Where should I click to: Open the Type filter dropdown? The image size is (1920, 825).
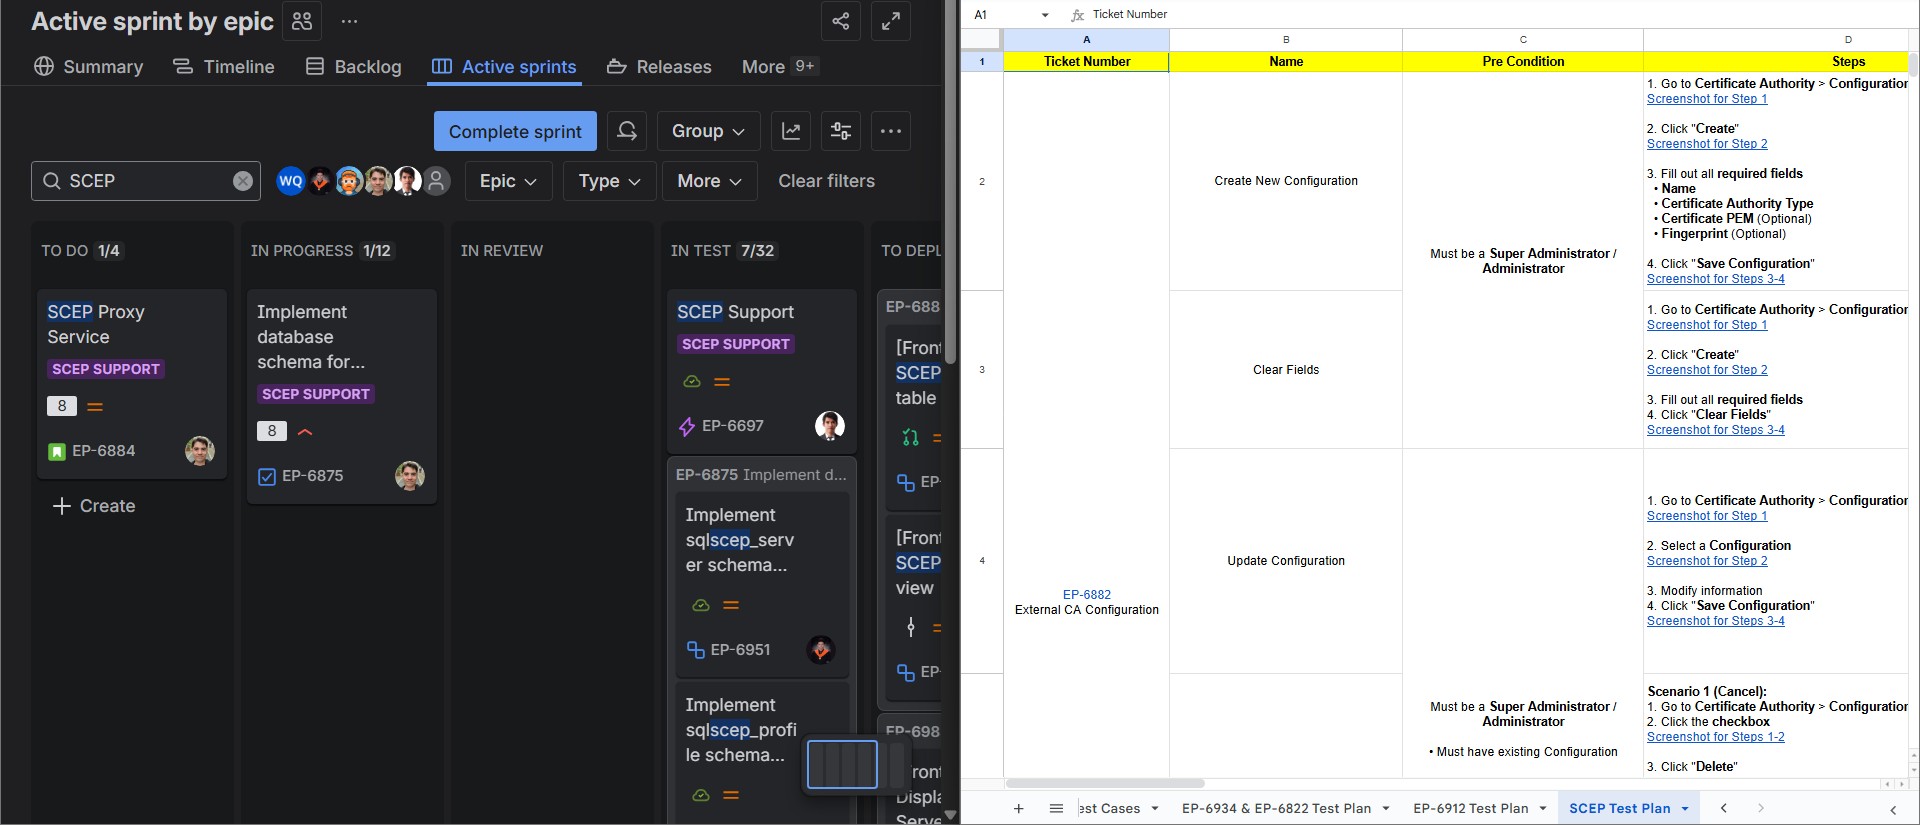[x=609, y=181]
